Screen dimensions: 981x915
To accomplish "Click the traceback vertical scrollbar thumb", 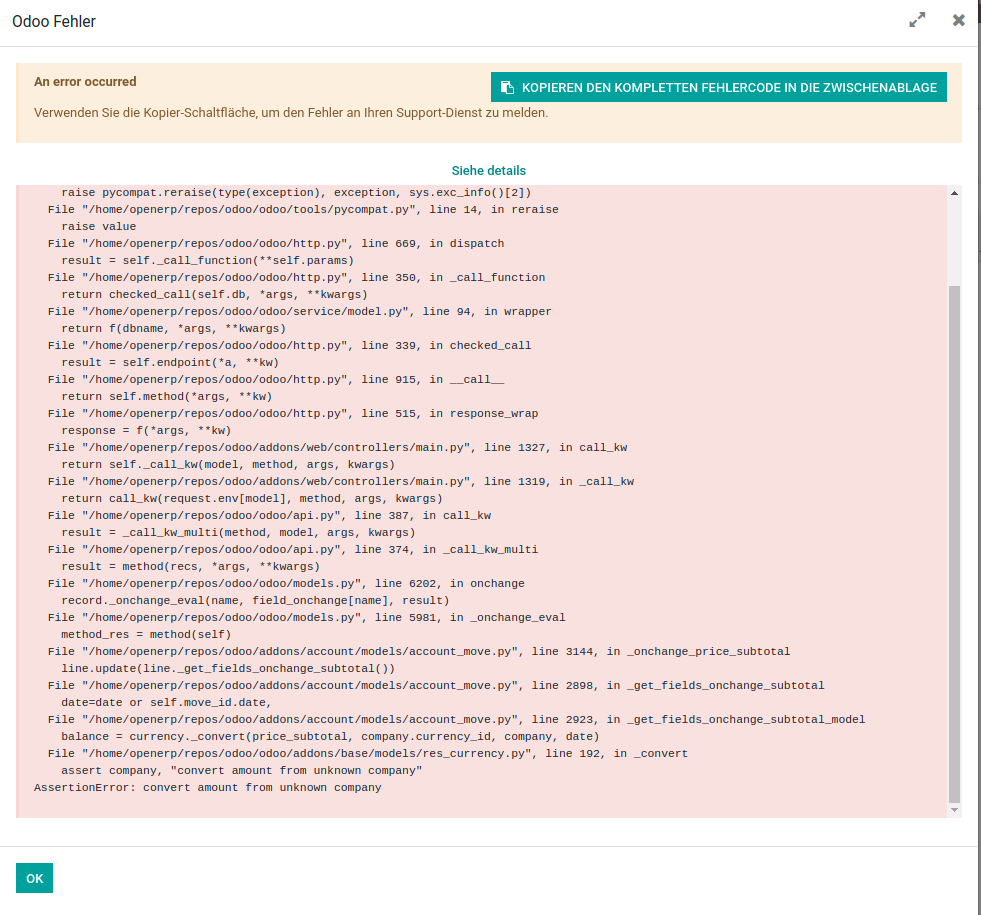I will 954,544.
